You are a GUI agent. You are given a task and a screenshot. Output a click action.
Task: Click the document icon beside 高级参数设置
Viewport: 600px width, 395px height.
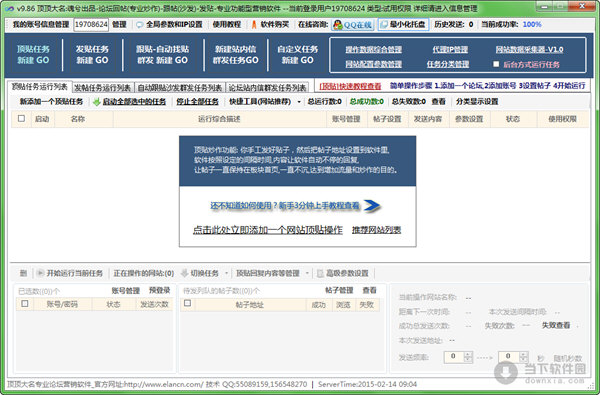(x=320, y=273)
